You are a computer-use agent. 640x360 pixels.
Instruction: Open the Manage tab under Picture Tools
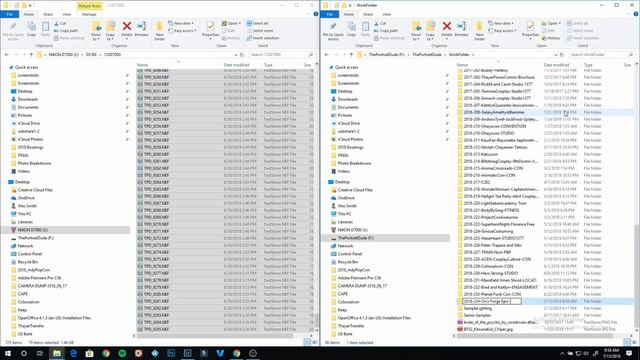pos(89,14)
